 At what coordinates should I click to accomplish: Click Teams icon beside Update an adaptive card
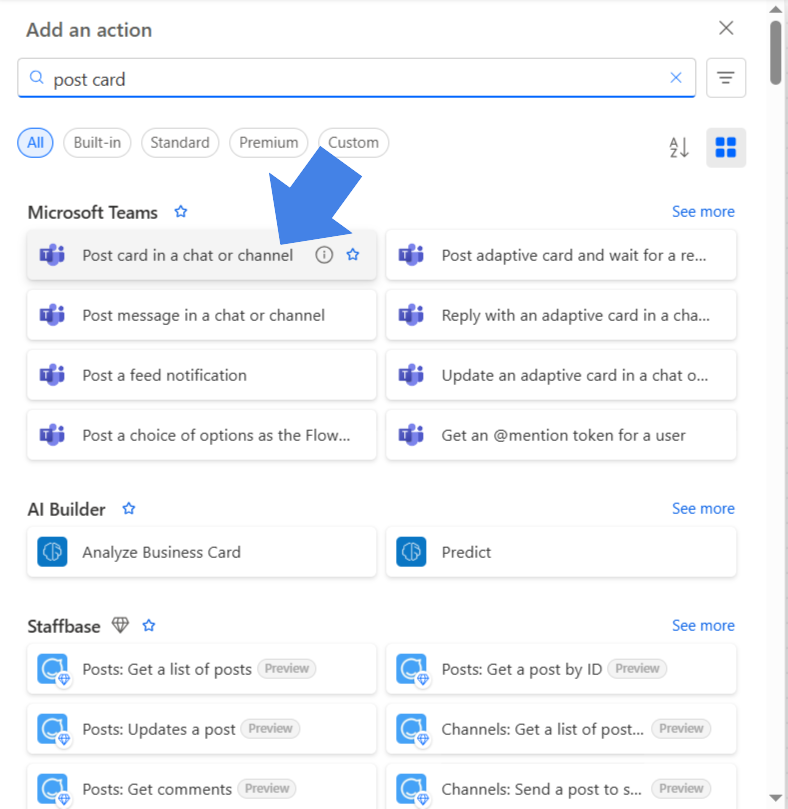click(411, 375)
